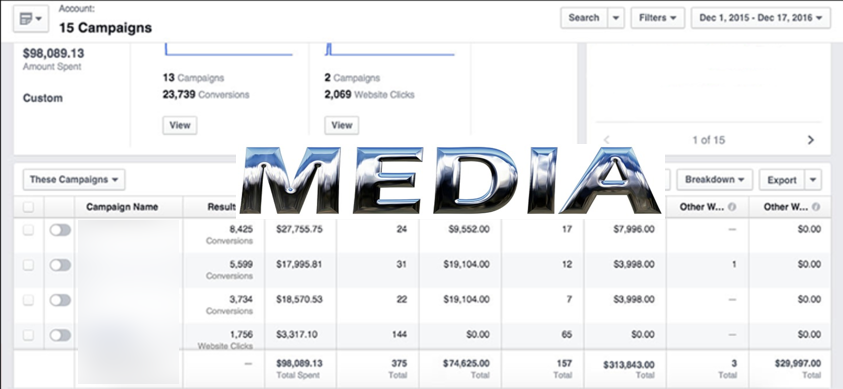843x389 pixels.
Task: Click info icon on first Other W... column
Action: (x=732, y=207)
